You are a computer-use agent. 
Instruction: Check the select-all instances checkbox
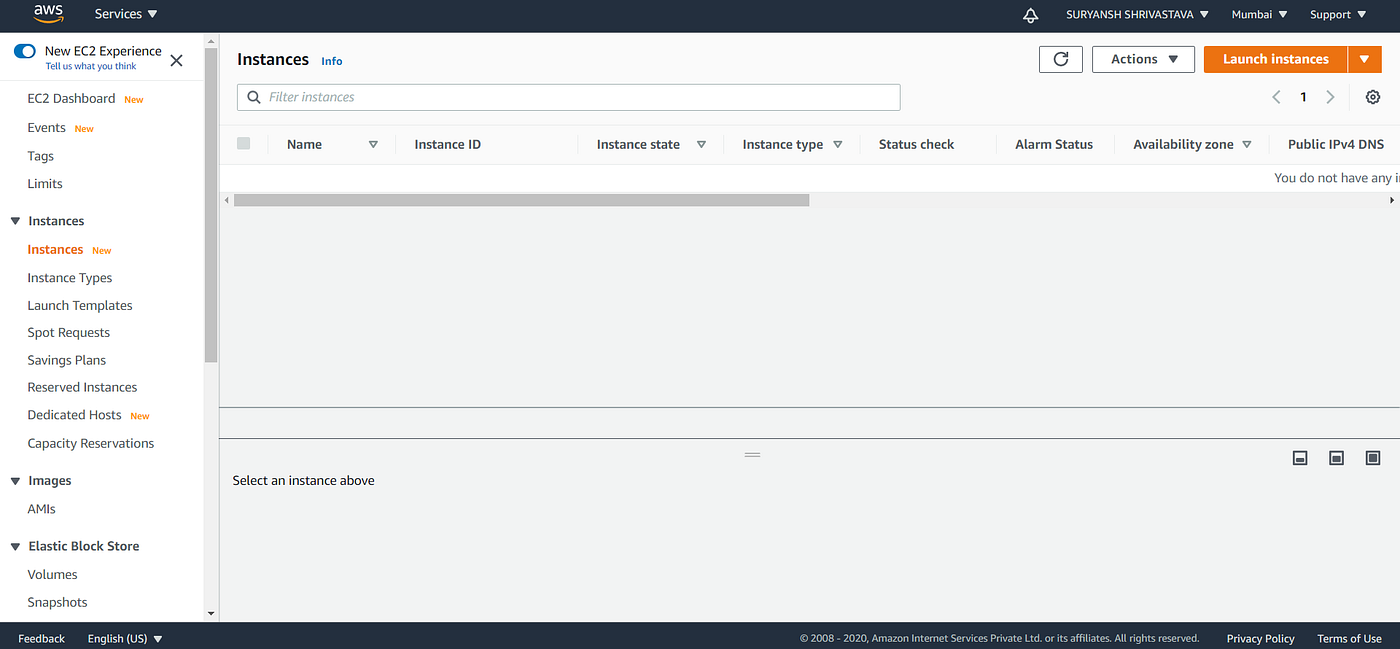[x=243, y=143]
